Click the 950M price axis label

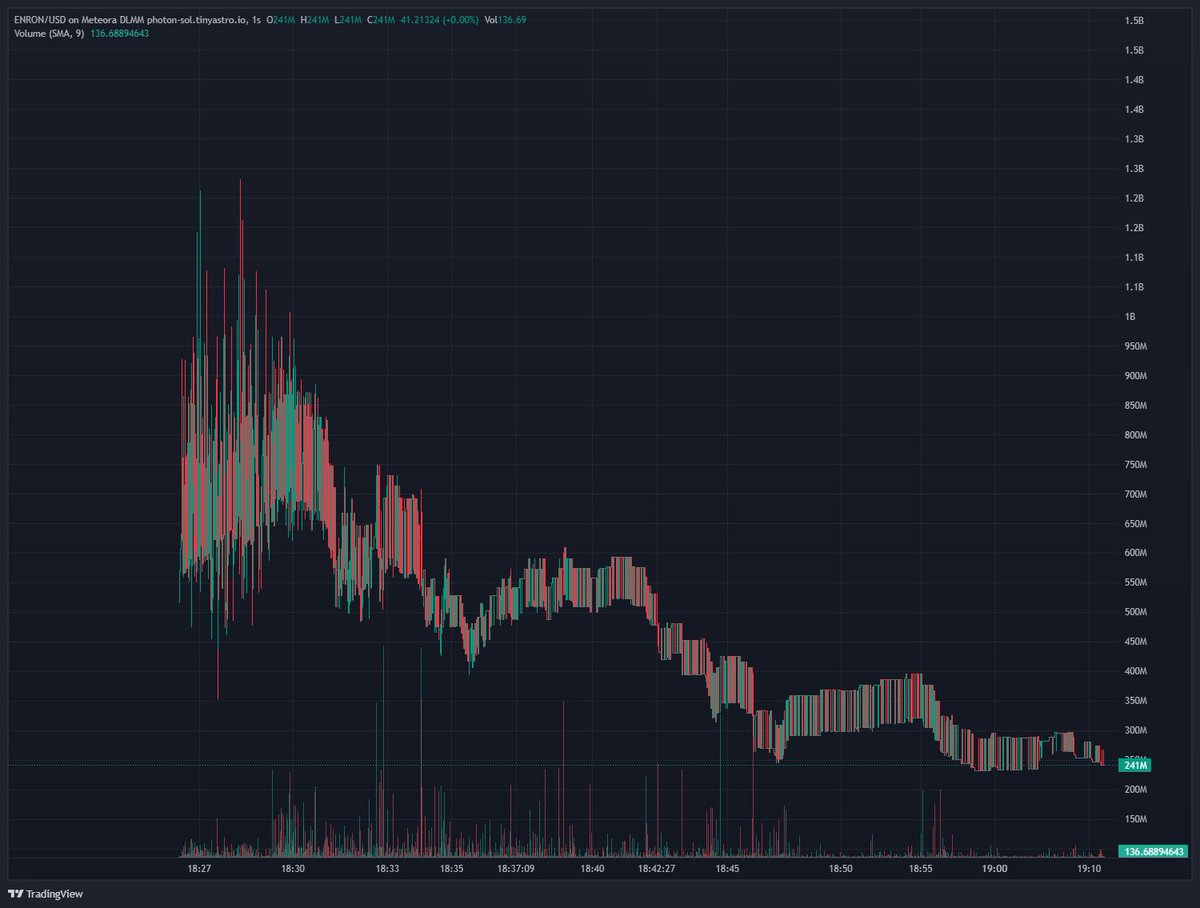pos(1135,347)
